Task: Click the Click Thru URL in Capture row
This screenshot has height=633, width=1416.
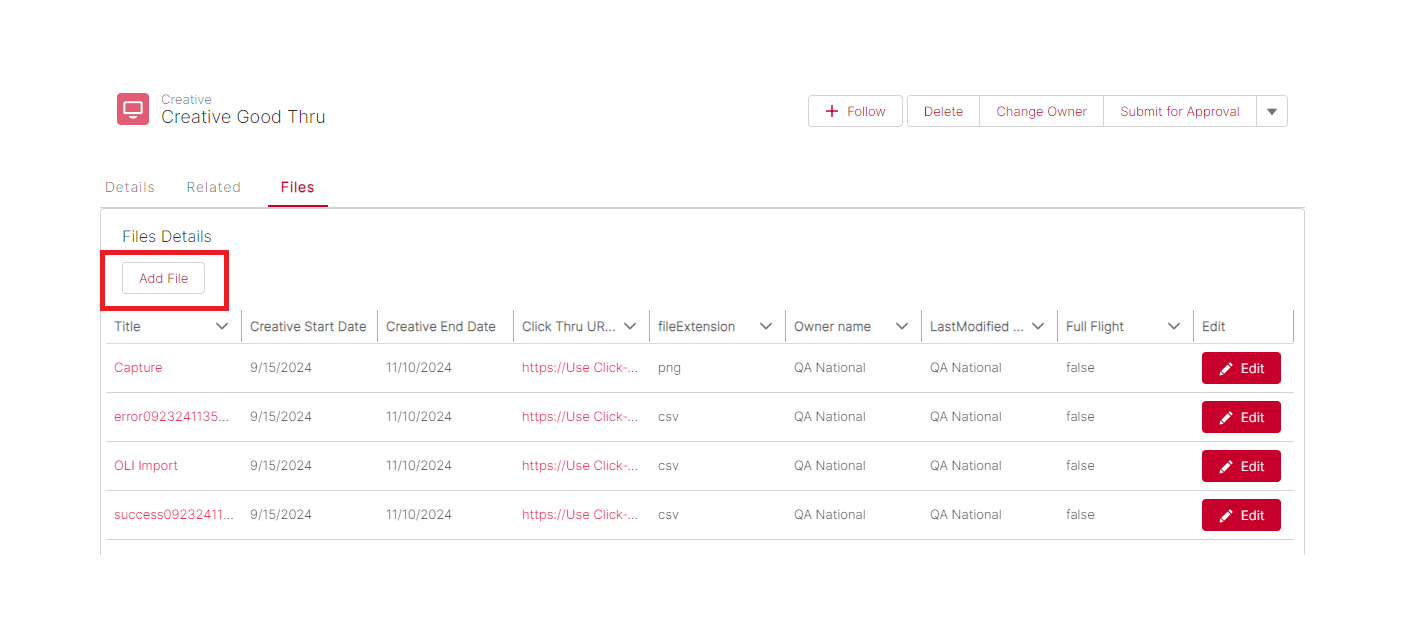Action: 580,367
